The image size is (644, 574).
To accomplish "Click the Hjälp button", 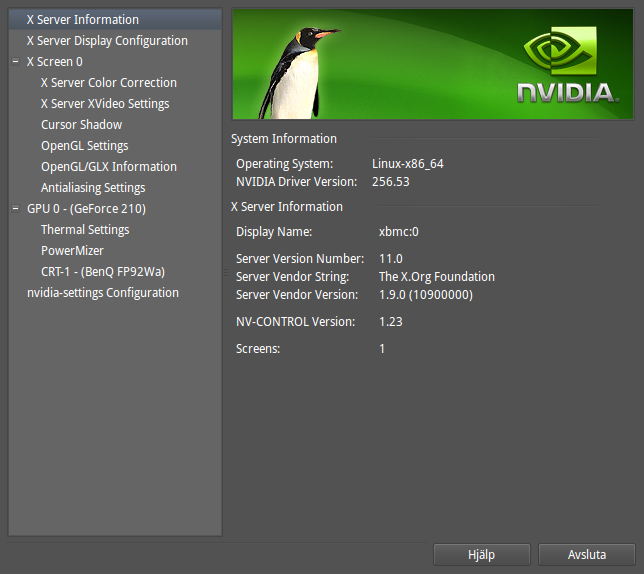I will pos(482,555).
